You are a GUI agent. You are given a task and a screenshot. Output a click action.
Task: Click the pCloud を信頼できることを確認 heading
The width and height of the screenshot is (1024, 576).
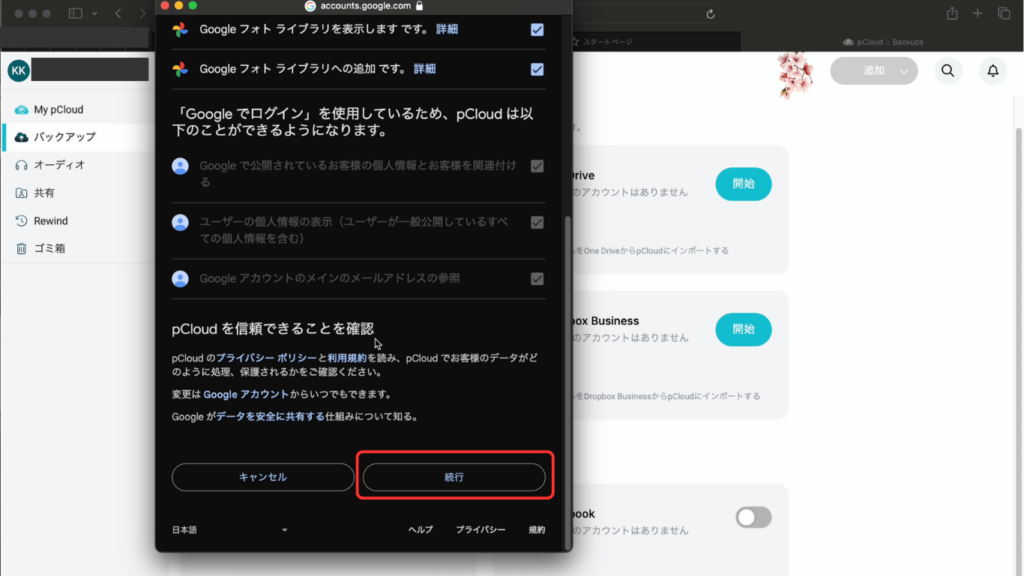click(x=273, y=328)
